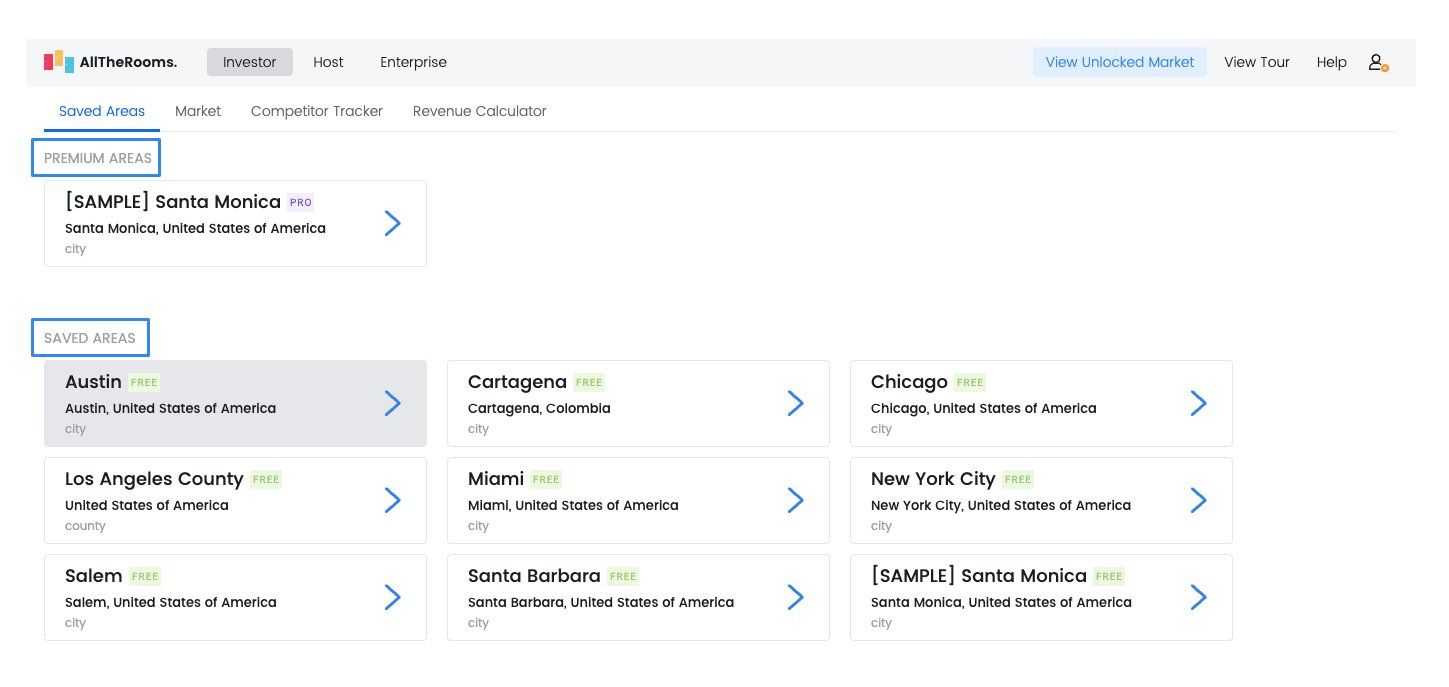The image size is (1449, 687).
Task: Open the Competitor Tracker tab
Action: point(317,111)
